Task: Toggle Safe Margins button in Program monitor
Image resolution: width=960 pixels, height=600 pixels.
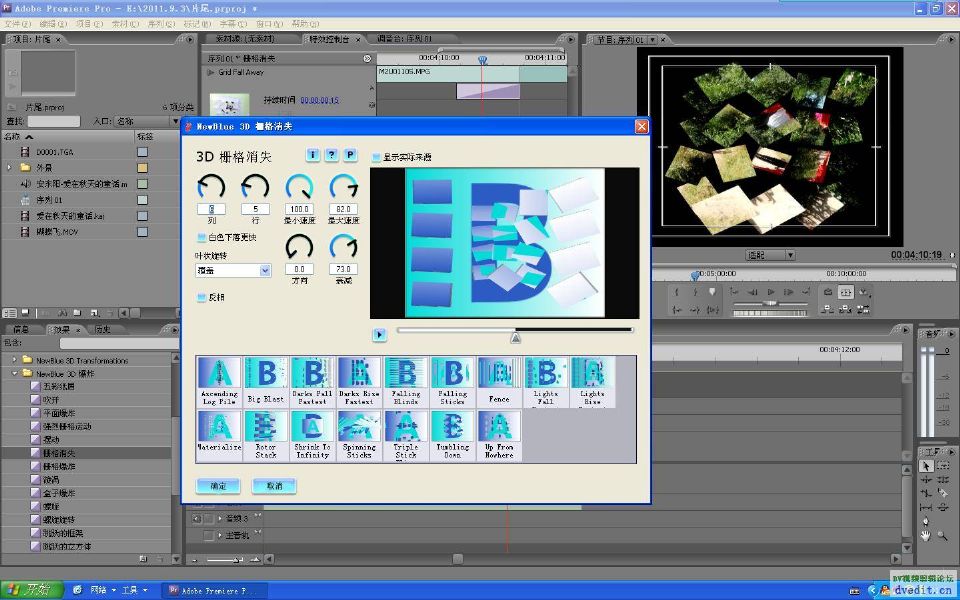Action: click(x=846, y=292)
